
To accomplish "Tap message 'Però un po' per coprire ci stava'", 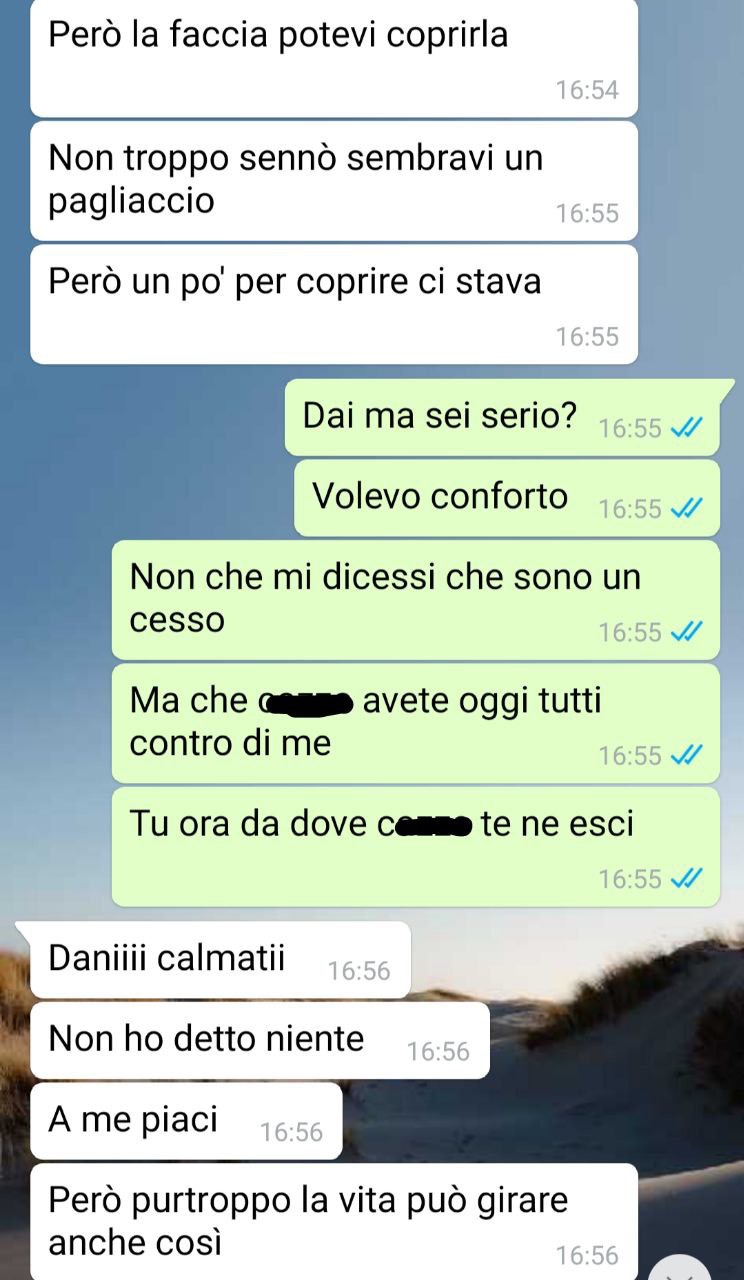I will click(334, 304).
